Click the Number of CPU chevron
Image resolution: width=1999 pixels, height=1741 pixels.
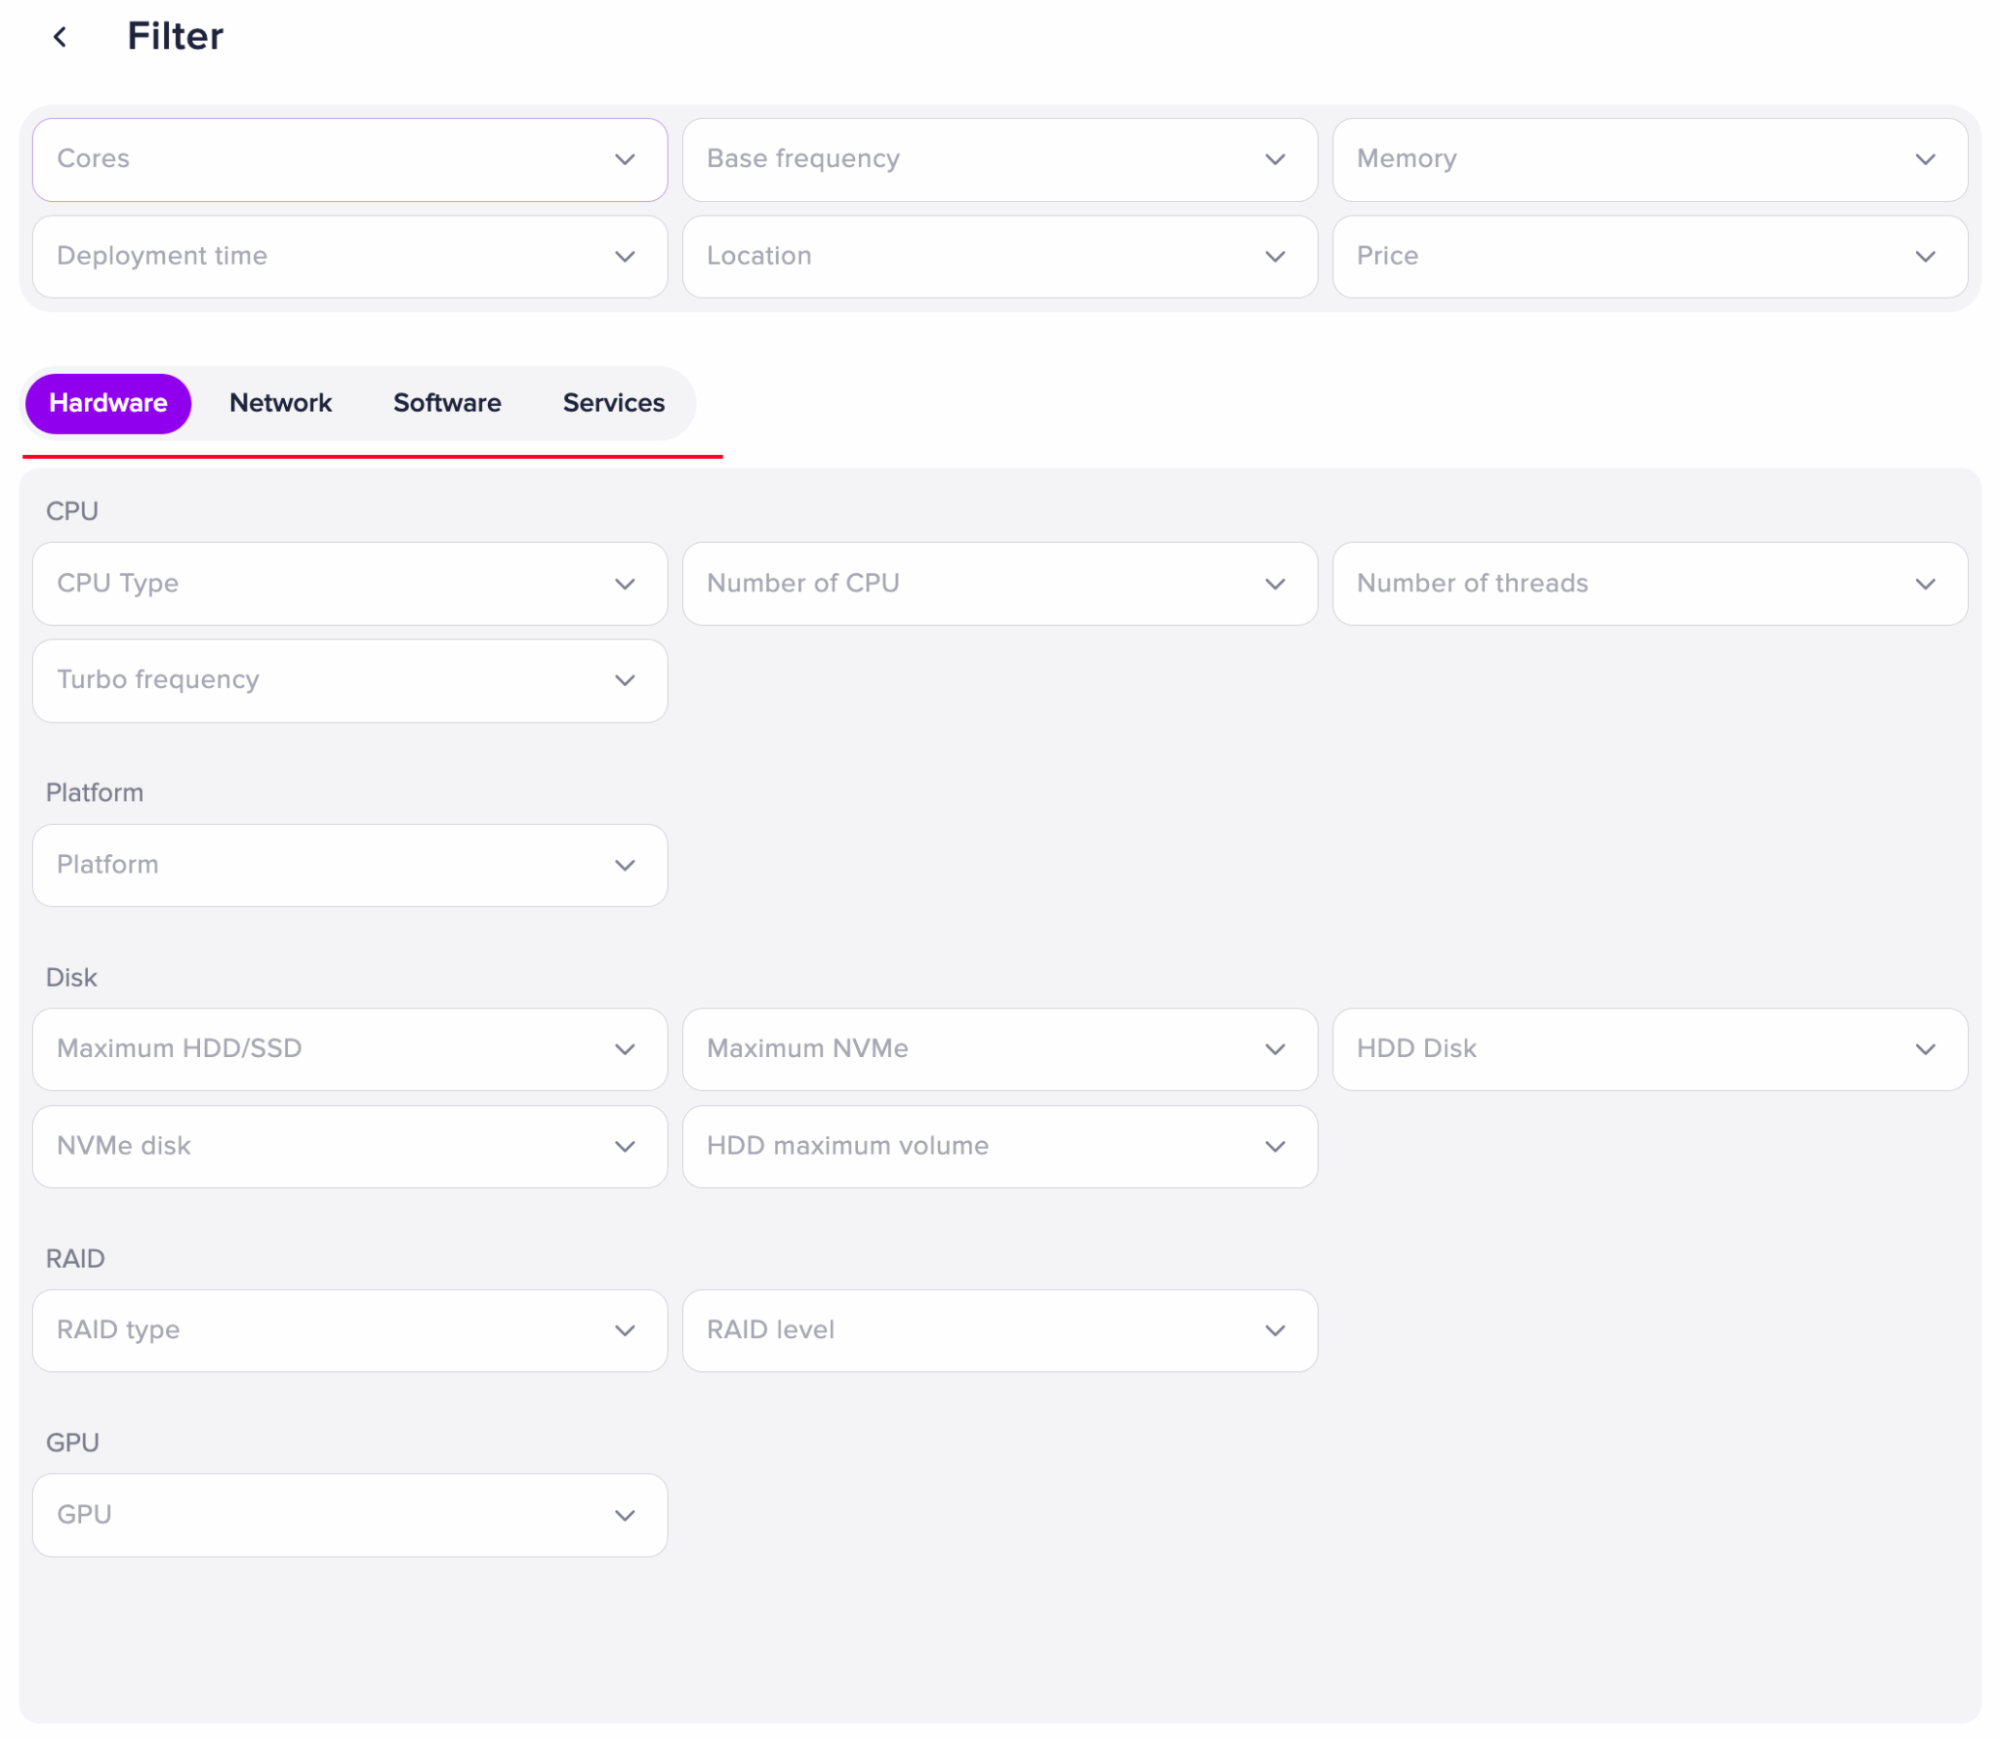click(1275, 584)
